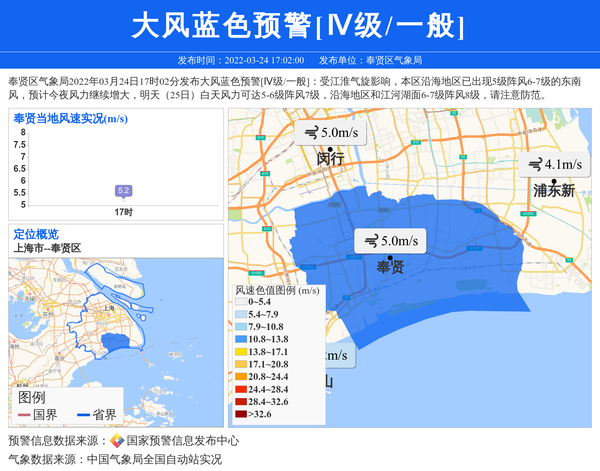The image size is (600, 471).
Task: Click the 风速色值图例 (m/s) legend title
Action: coord(277,291)
